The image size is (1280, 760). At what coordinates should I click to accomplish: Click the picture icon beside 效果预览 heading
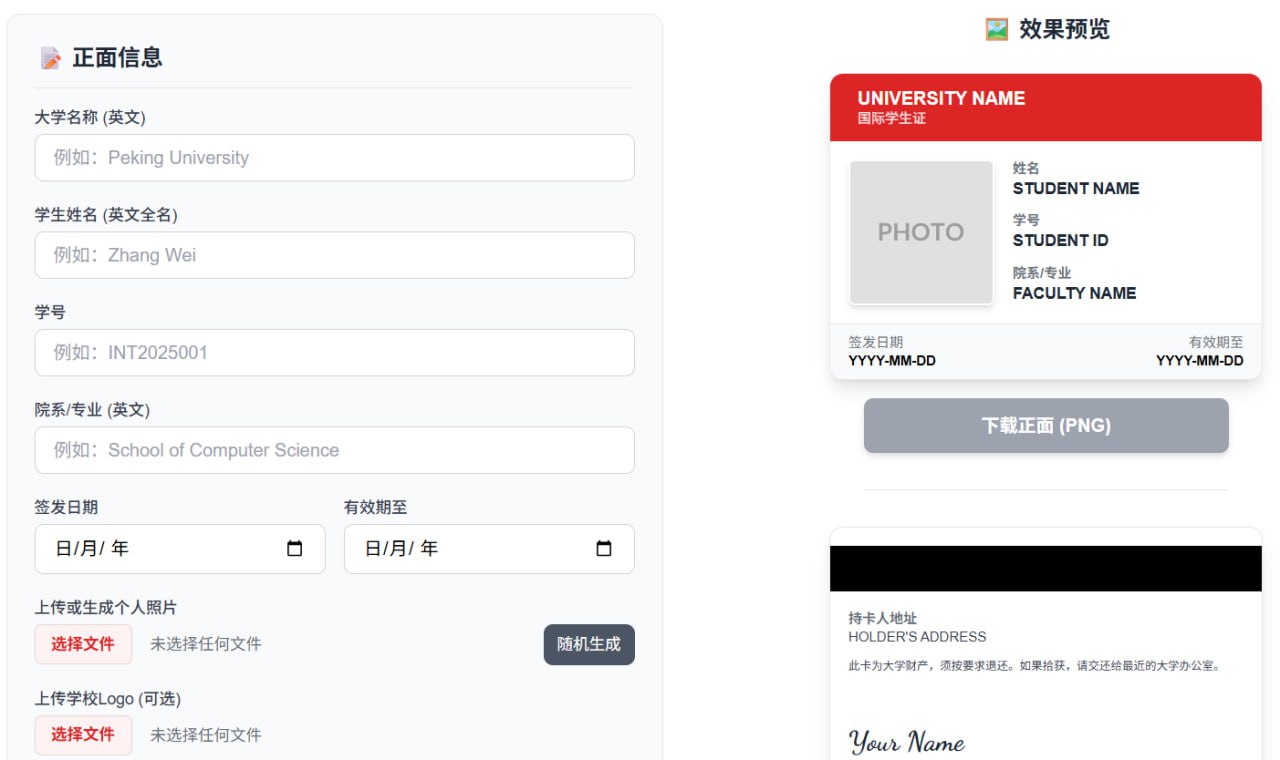point(996,29)
